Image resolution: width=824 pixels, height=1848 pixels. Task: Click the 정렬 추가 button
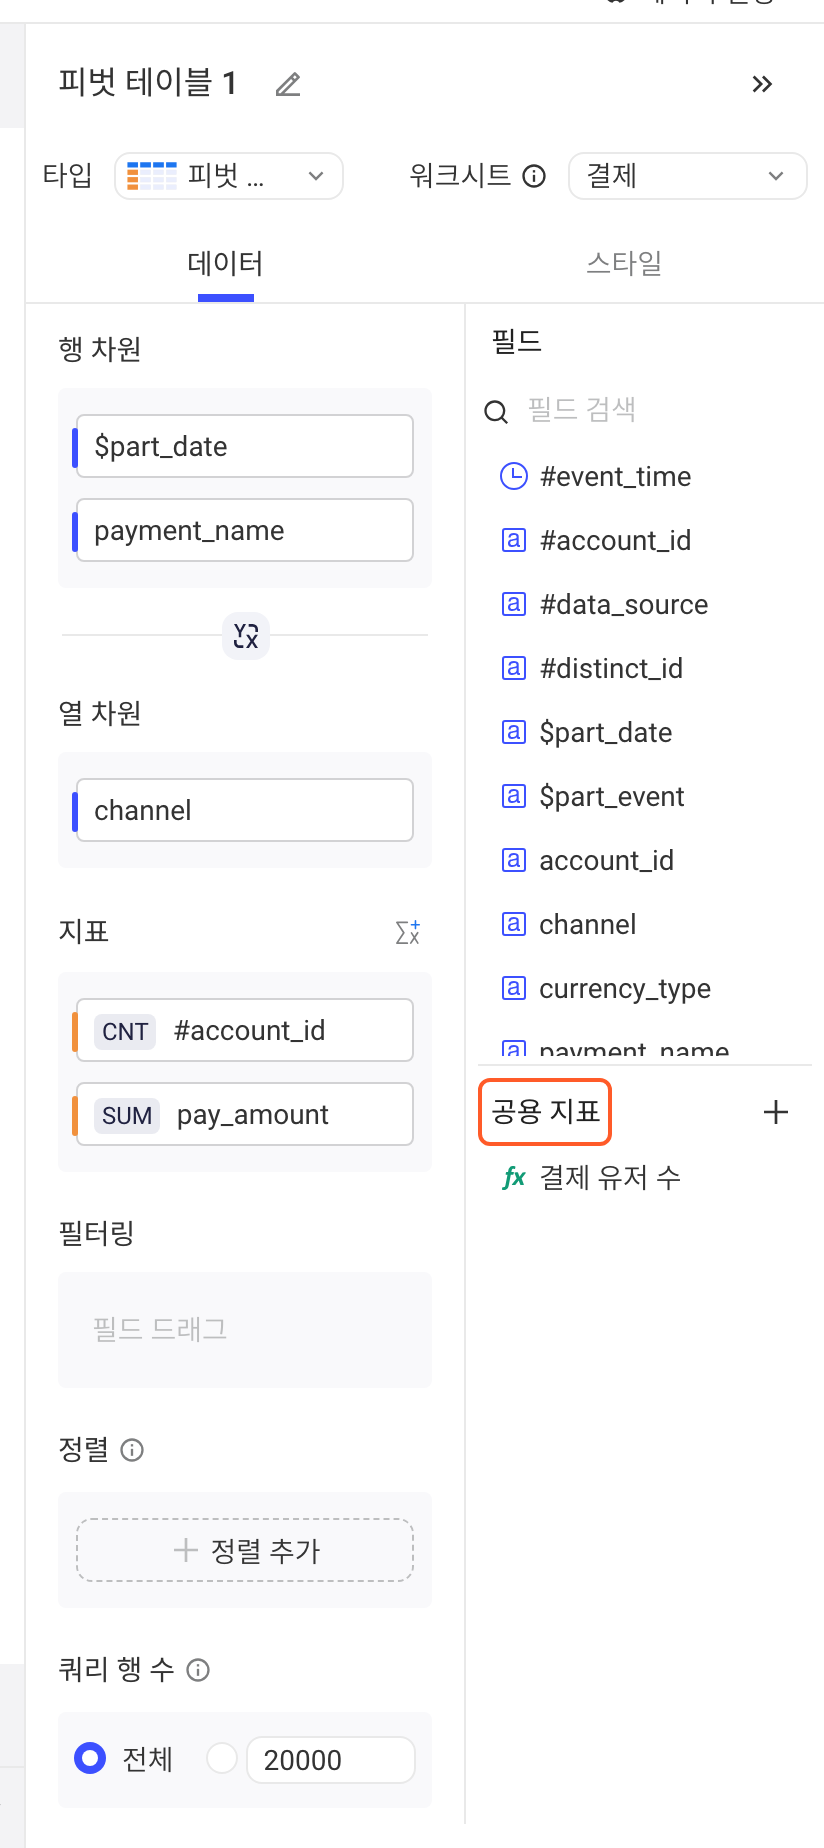click(x=245, y=1550)
